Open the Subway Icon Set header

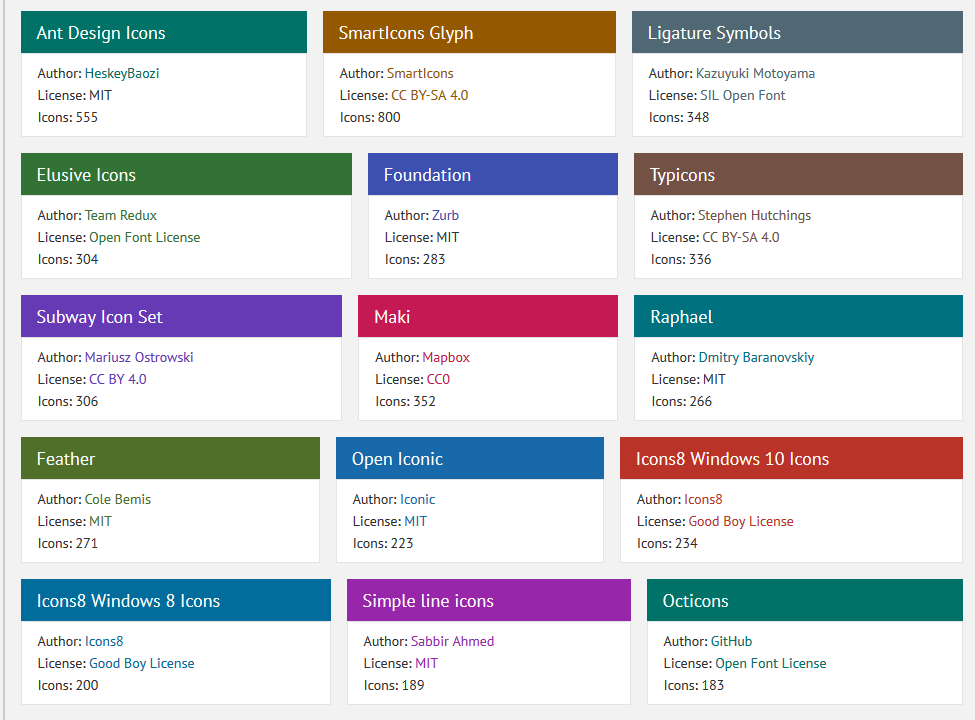point(181,316)
